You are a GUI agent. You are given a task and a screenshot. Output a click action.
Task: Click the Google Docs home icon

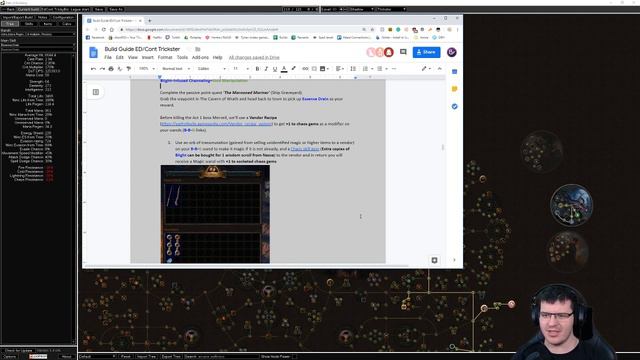click(93, 52)
